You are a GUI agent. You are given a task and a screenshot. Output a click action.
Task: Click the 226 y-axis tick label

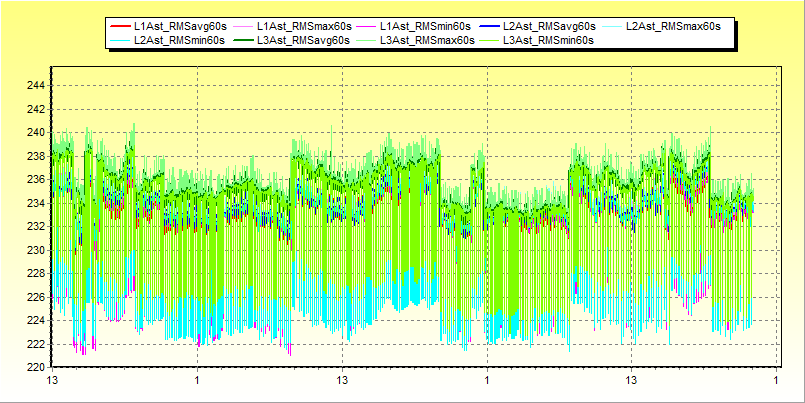tap(35, 297)
